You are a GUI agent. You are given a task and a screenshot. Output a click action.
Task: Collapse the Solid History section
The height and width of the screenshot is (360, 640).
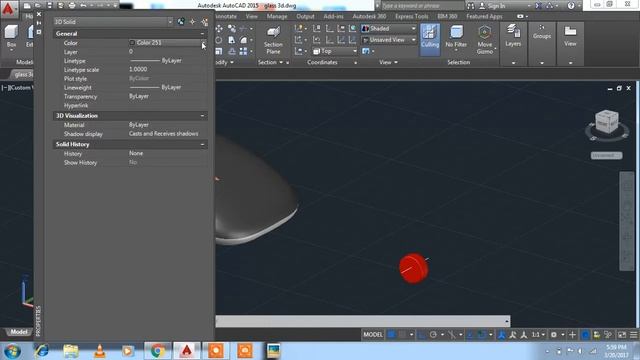pos(202,144)
